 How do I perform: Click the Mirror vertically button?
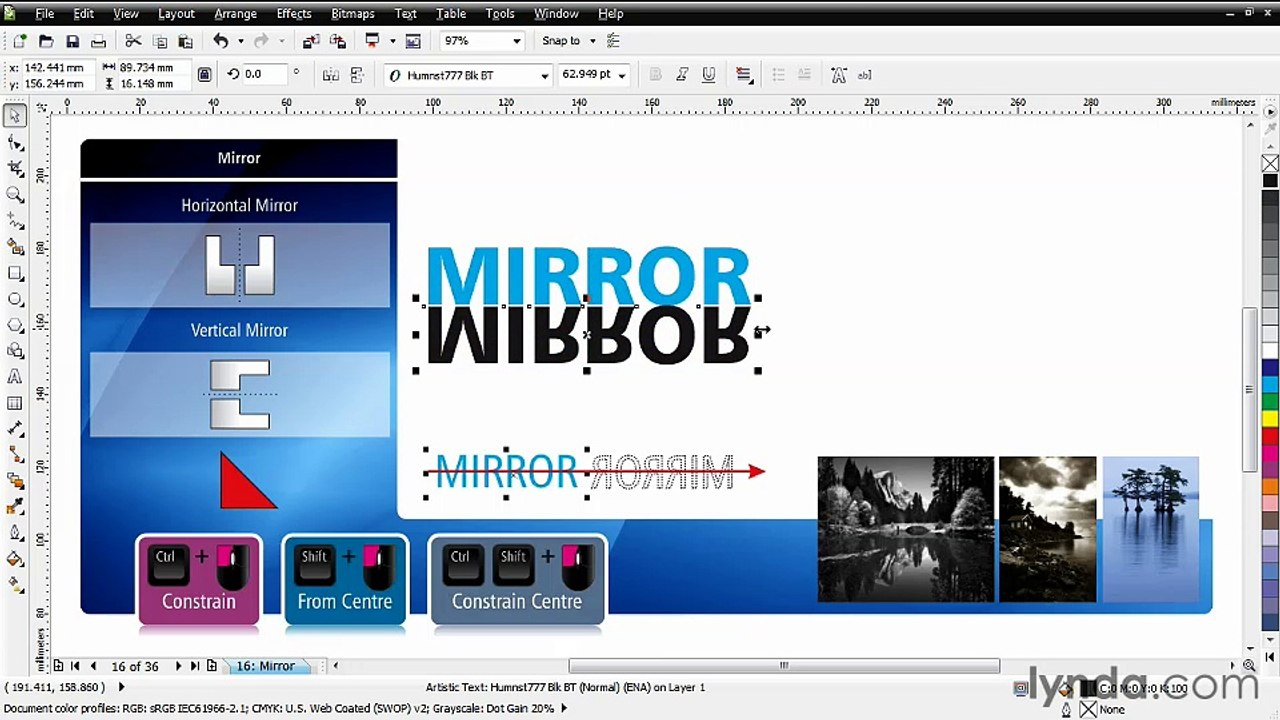tap(357, 75)
